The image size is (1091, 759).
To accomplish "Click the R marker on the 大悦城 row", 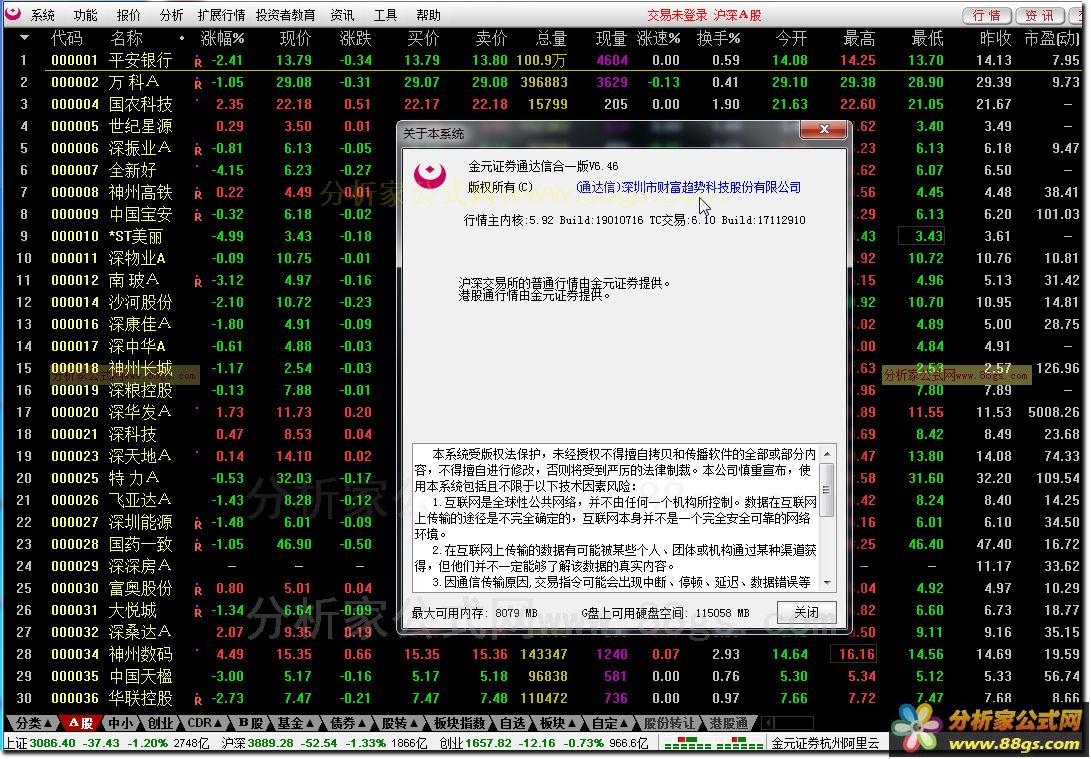I will coord(198,613).
